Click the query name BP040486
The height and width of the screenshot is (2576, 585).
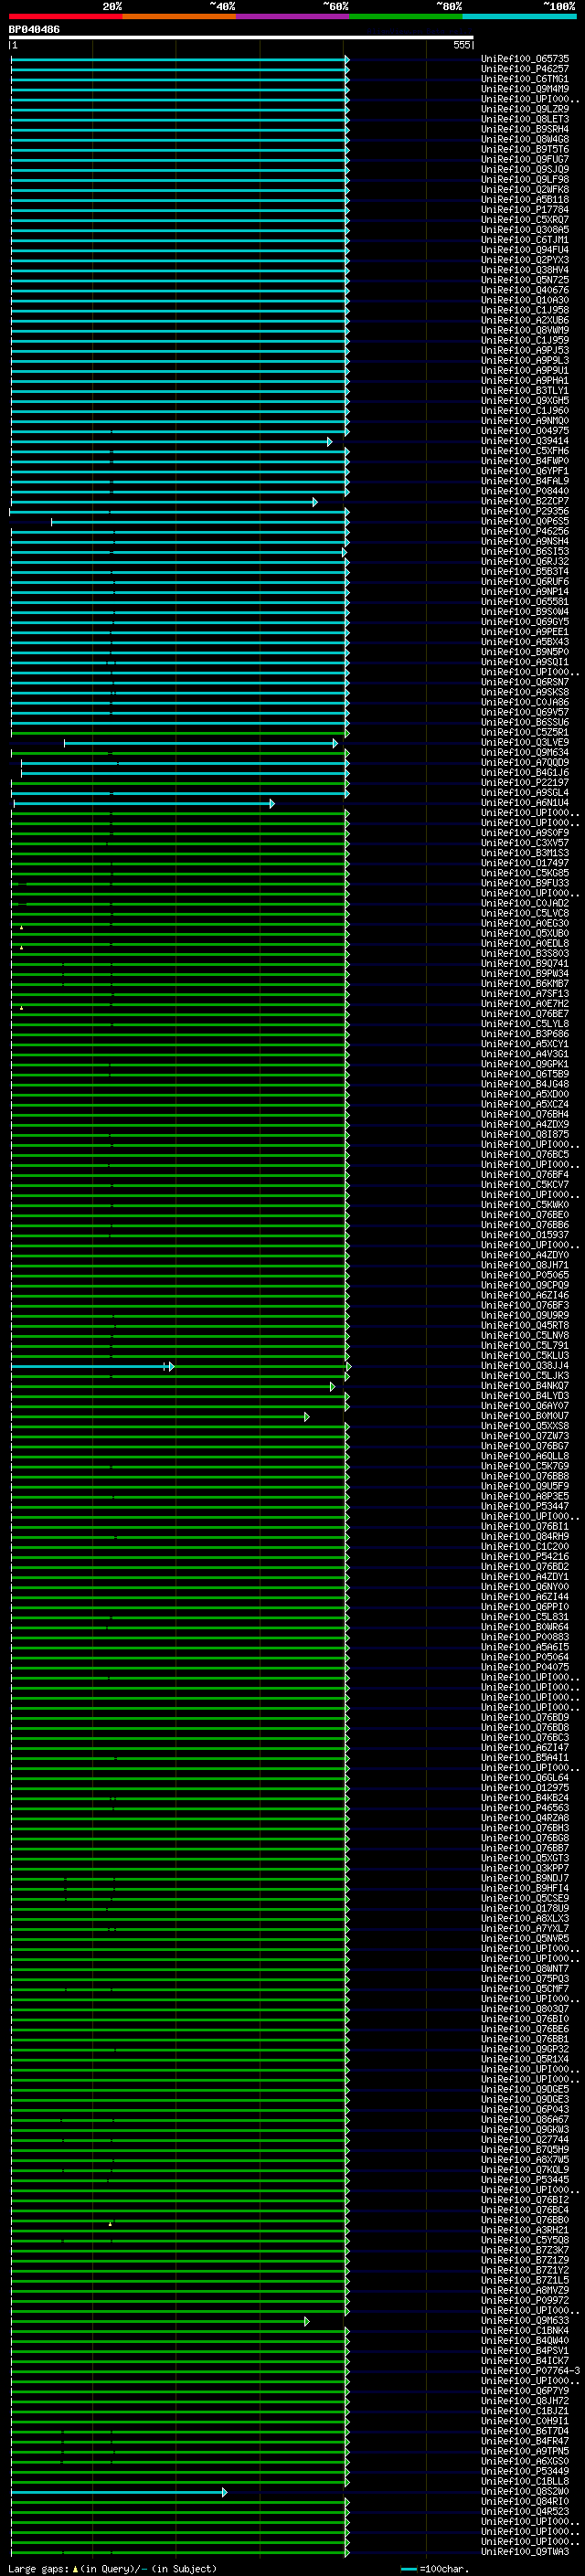coord(34,30)
